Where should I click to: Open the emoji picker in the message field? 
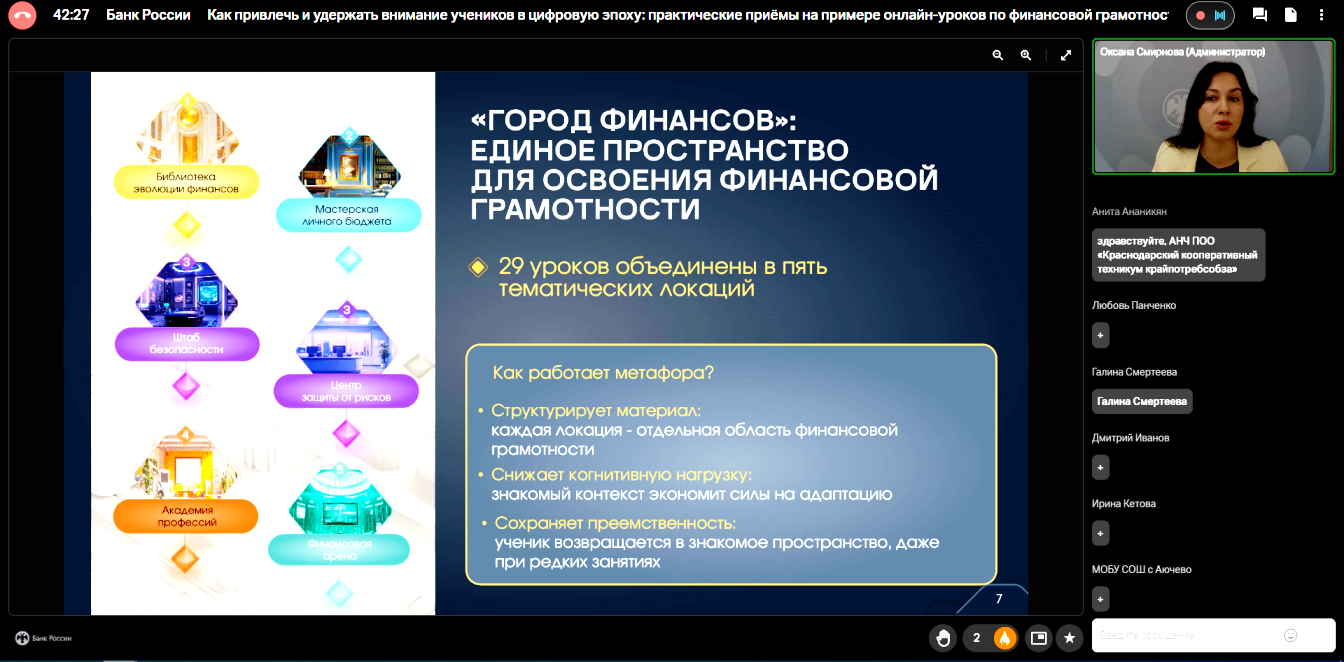[1291, 635]
